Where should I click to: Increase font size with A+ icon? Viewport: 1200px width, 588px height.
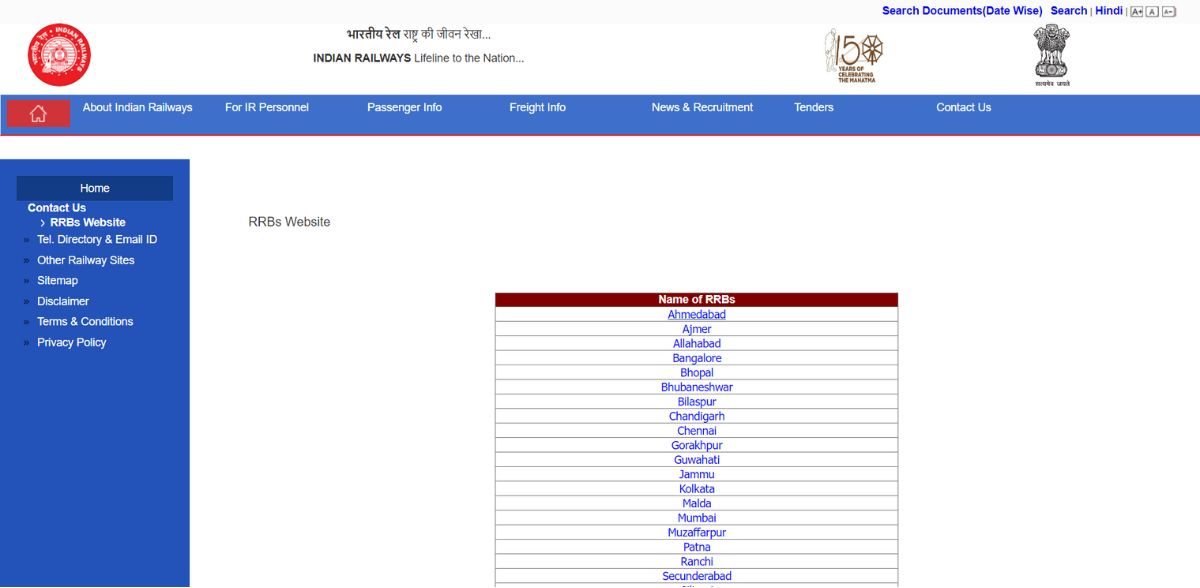pos(1136,12)
